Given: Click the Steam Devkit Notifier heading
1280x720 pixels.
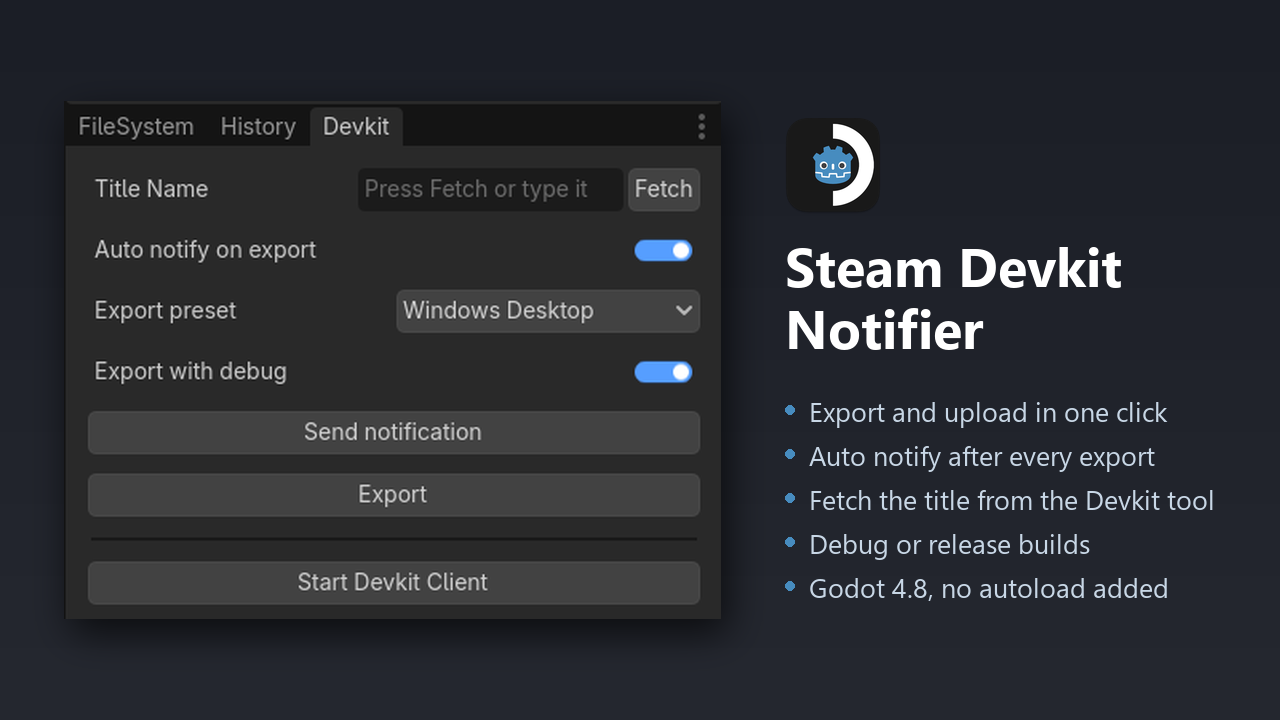Looking at the screenshot, I should 953,300.
